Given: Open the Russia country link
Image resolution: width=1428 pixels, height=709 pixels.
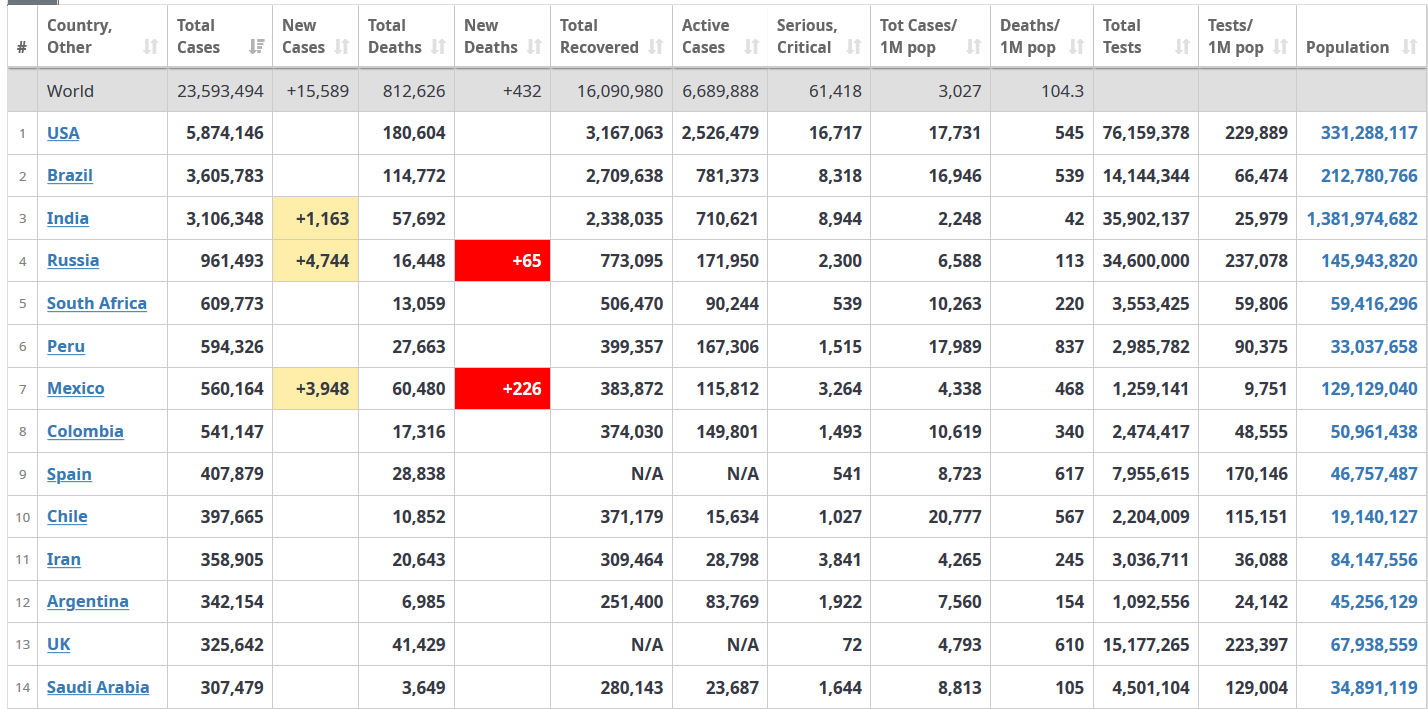Looking at the screenshot, I should [x=73, y=260].
